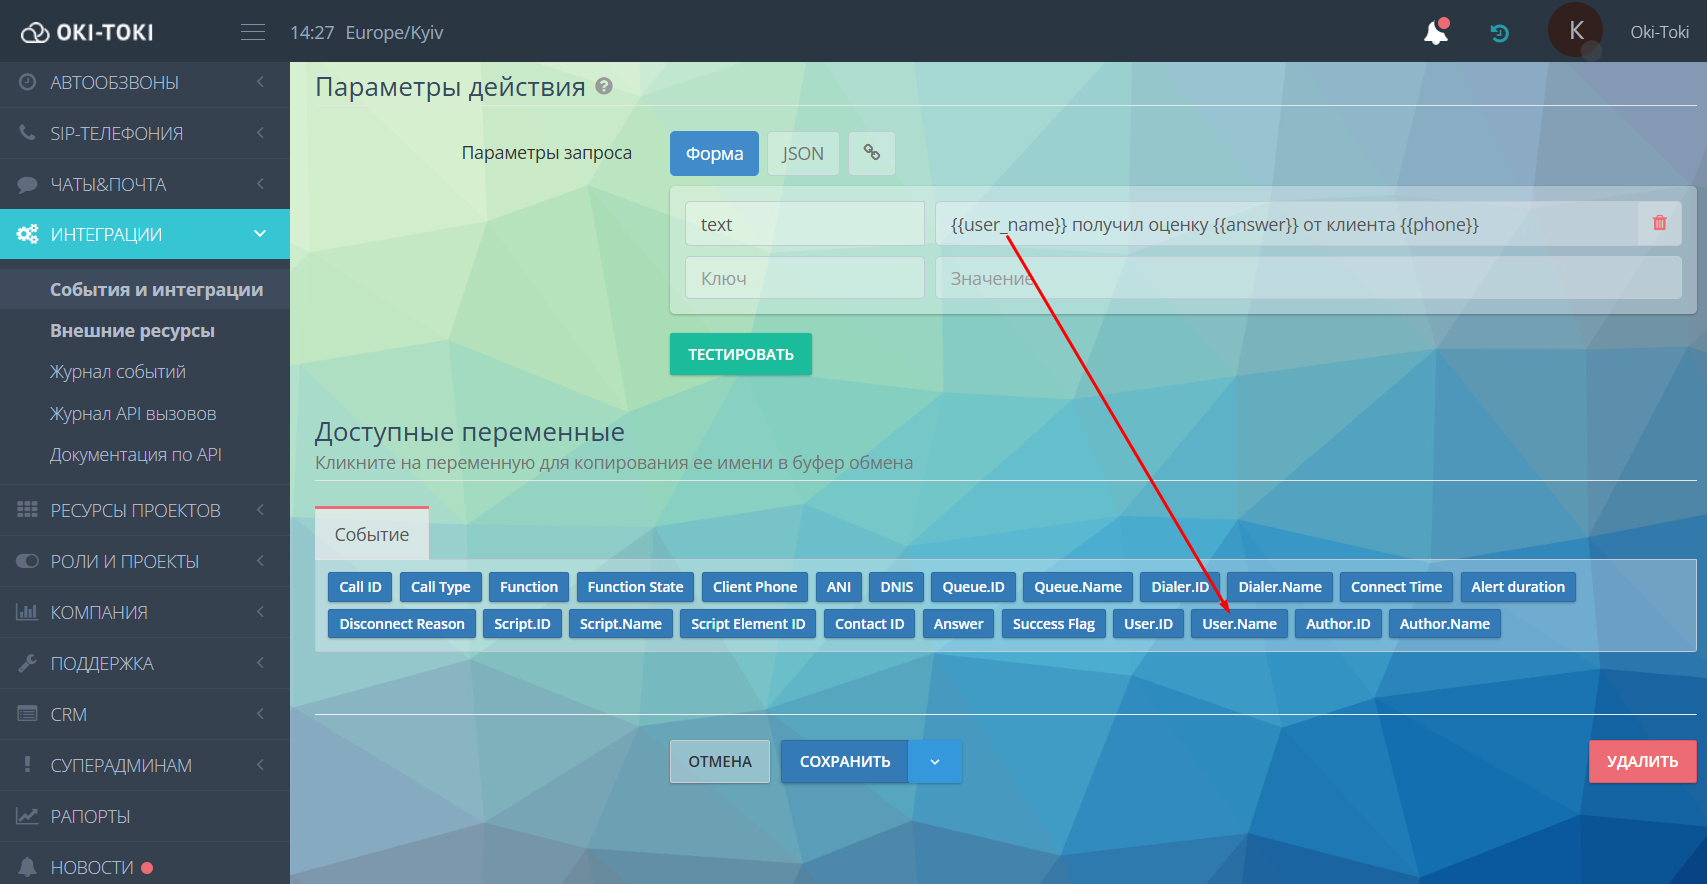Viewport: 1707px width, 884px height.
Task: Click the OKI-TOKI logo
Action: point(87,32)
